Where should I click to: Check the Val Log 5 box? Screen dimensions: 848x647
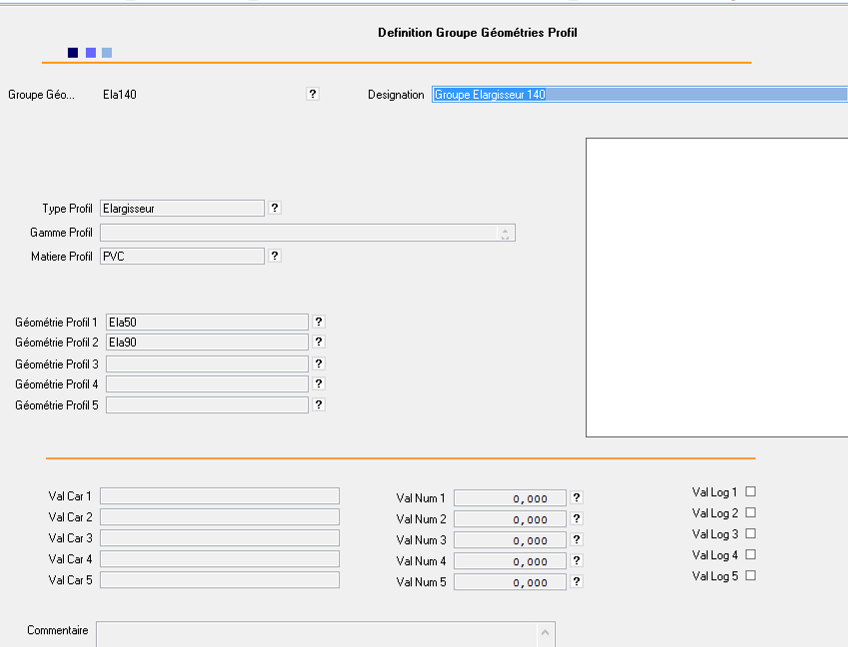(751, 575)
